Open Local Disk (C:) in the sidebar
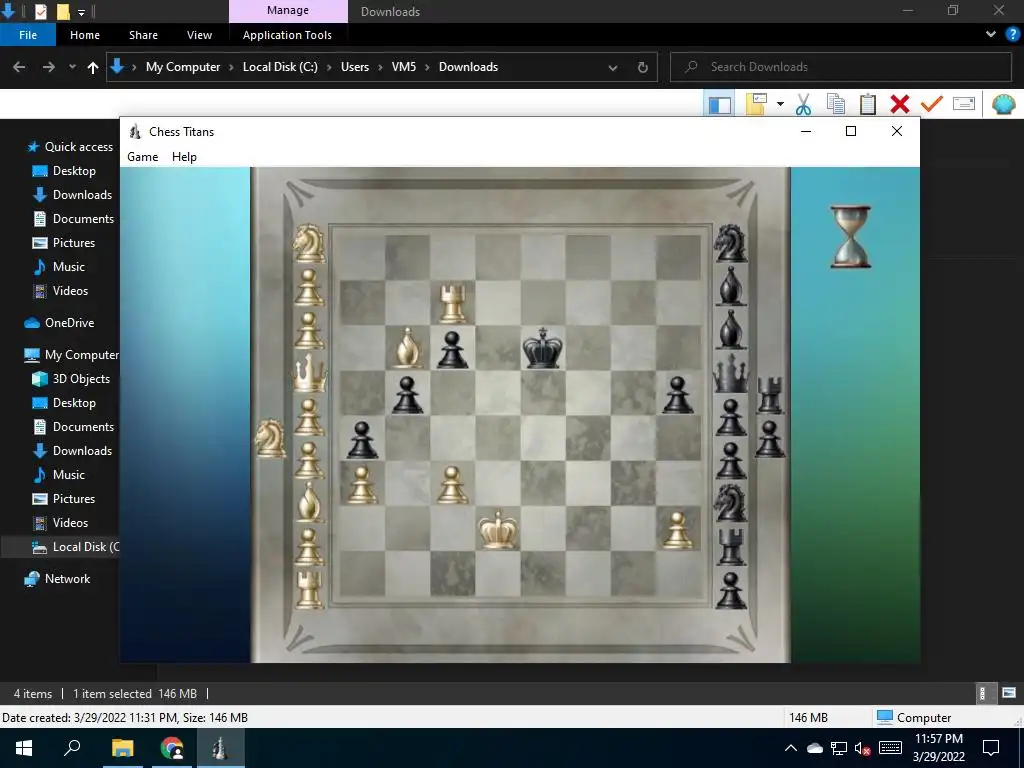 (76, 547)
